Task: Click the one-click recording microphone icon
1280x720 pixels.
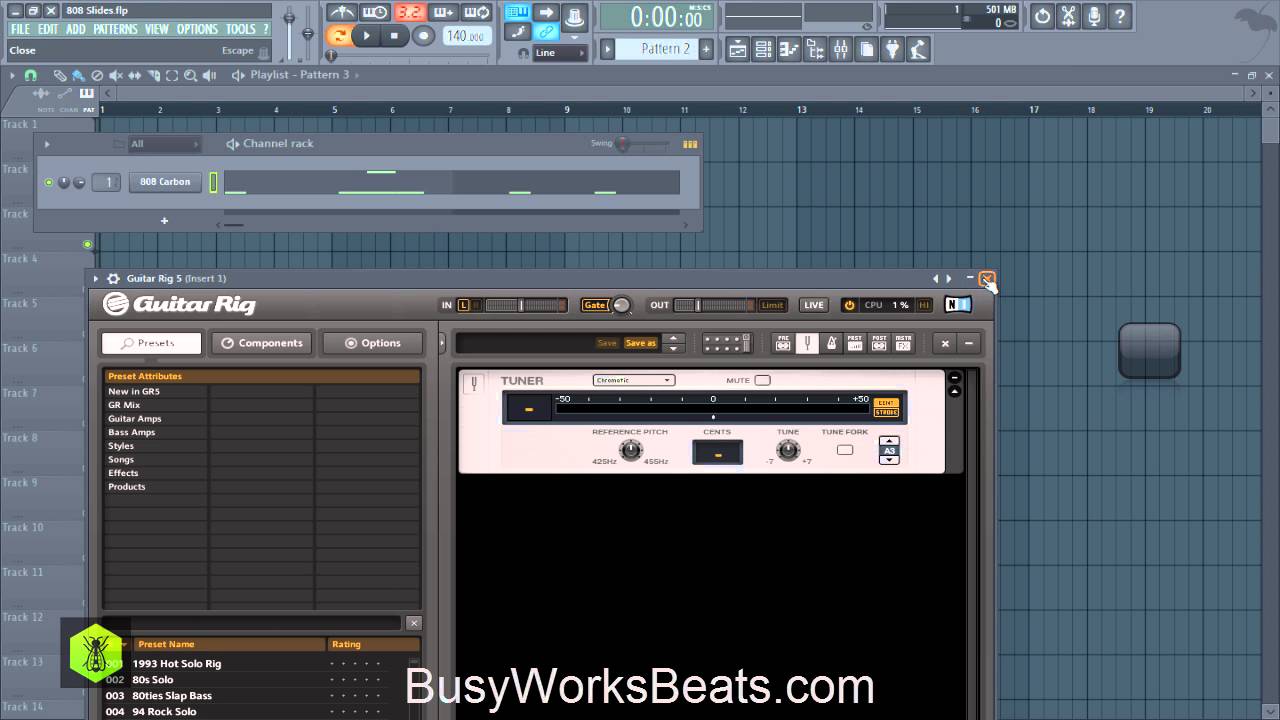Action: click(1095, 16)
